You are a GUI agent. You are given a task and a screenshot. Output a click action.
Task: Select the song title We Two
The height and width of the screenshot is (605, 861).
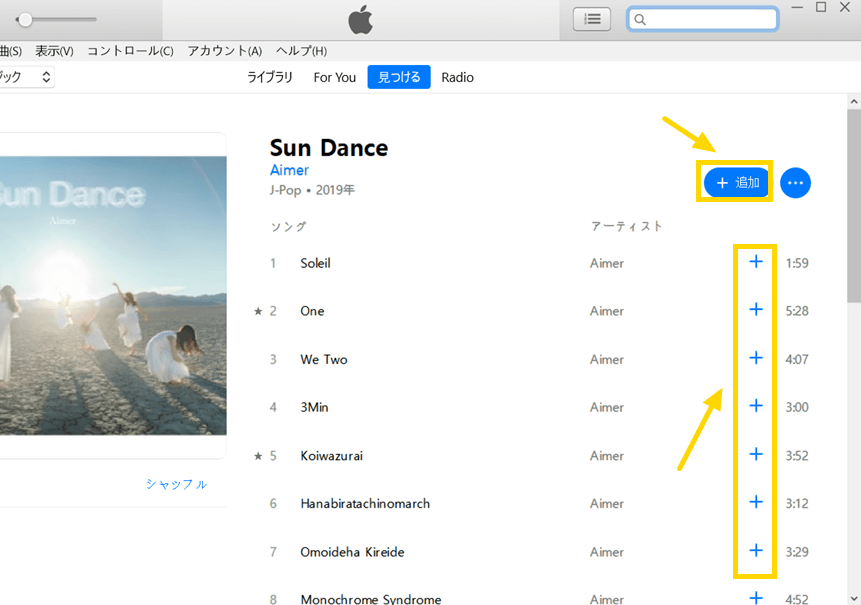(x=324, y=360)
